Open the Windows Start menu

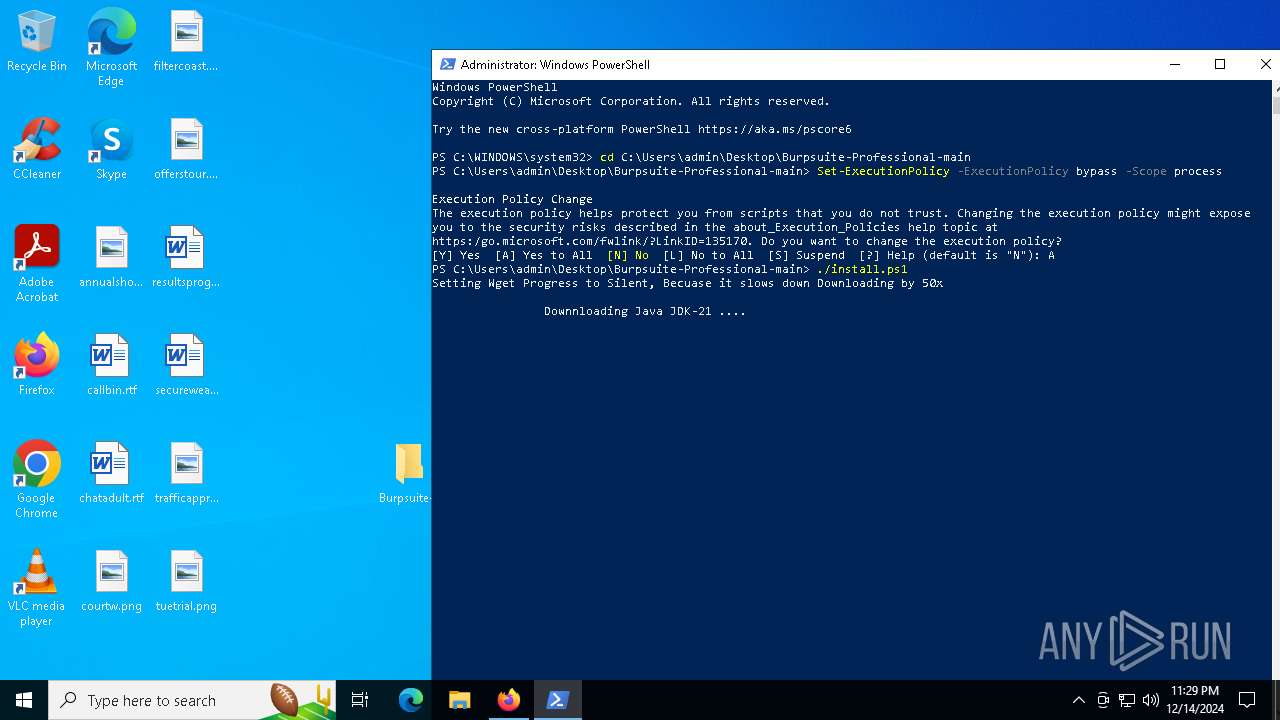(x=24, y=700)
